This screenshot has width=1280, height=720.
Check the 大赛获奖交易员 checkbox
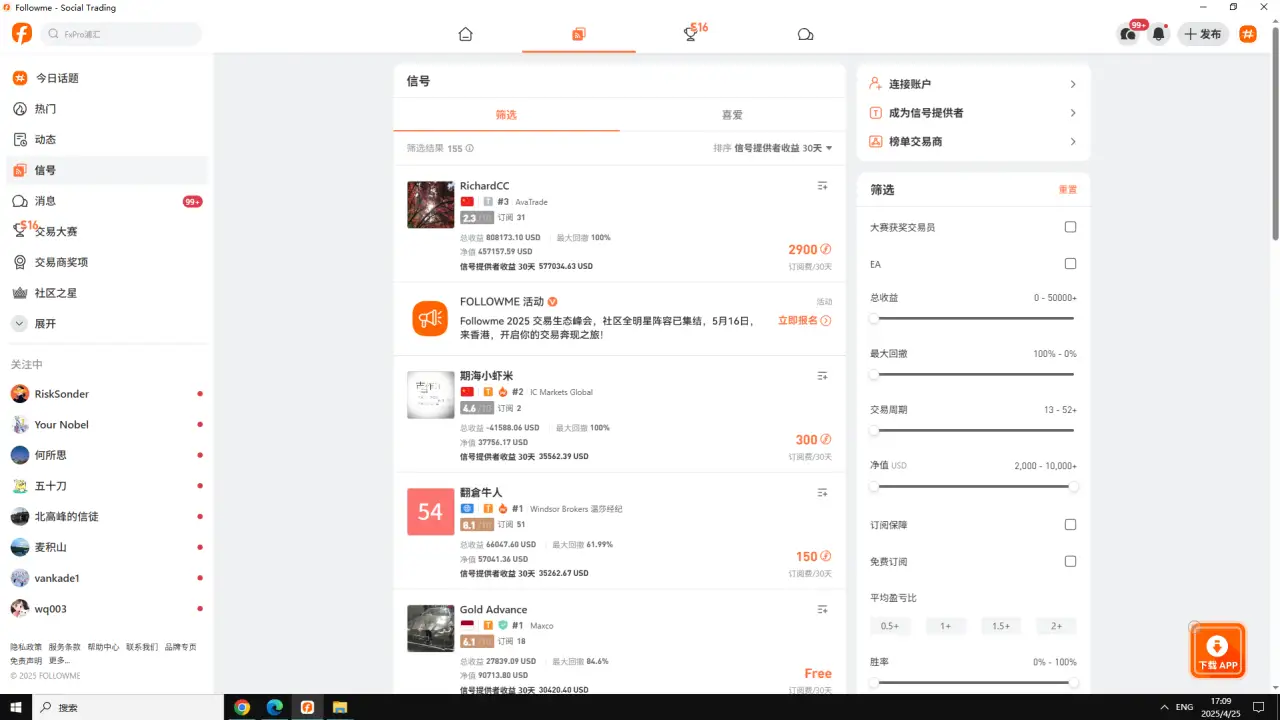coord(1070,227)
